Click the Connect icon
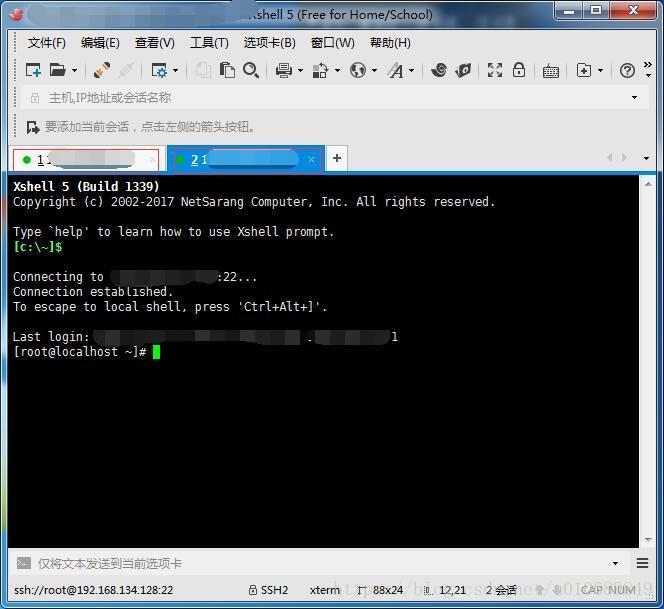This screenshot has height=609, width=664. [x=102, y=70]
